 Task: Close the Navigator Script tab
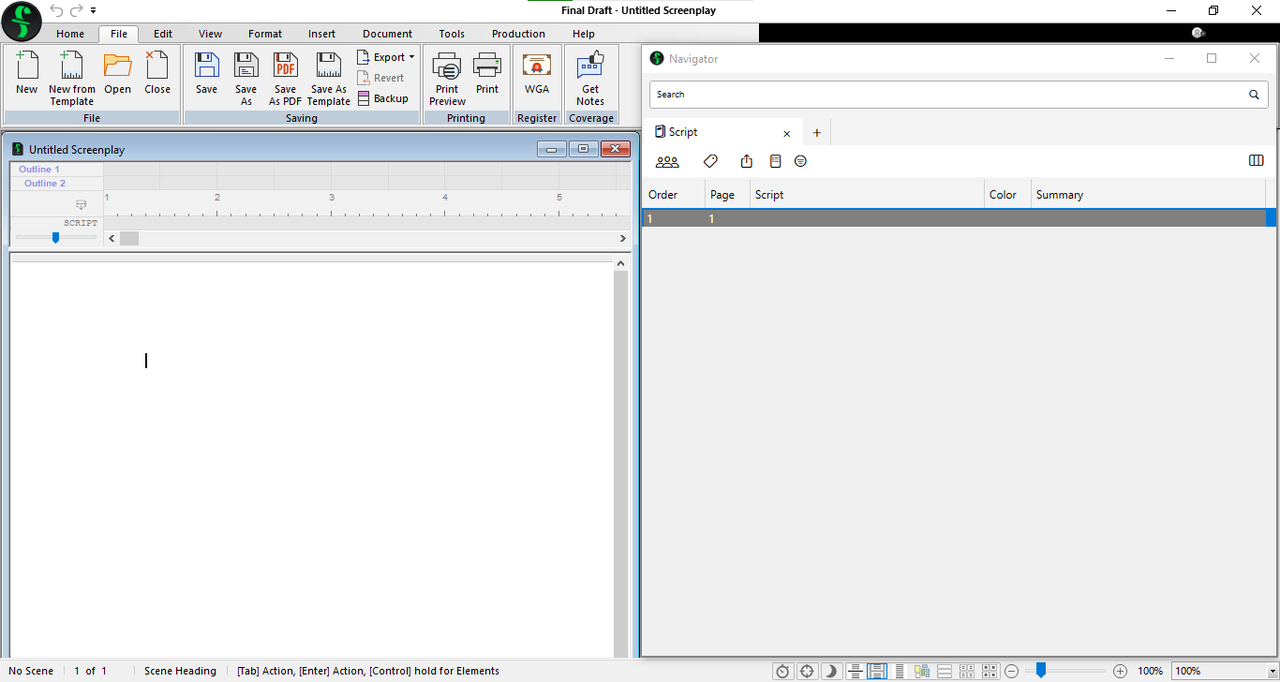(x=787, y=133)
